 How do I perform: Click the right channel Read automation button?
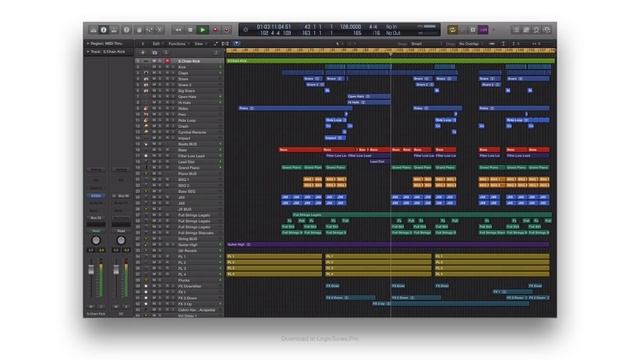[x=121, y=231]
